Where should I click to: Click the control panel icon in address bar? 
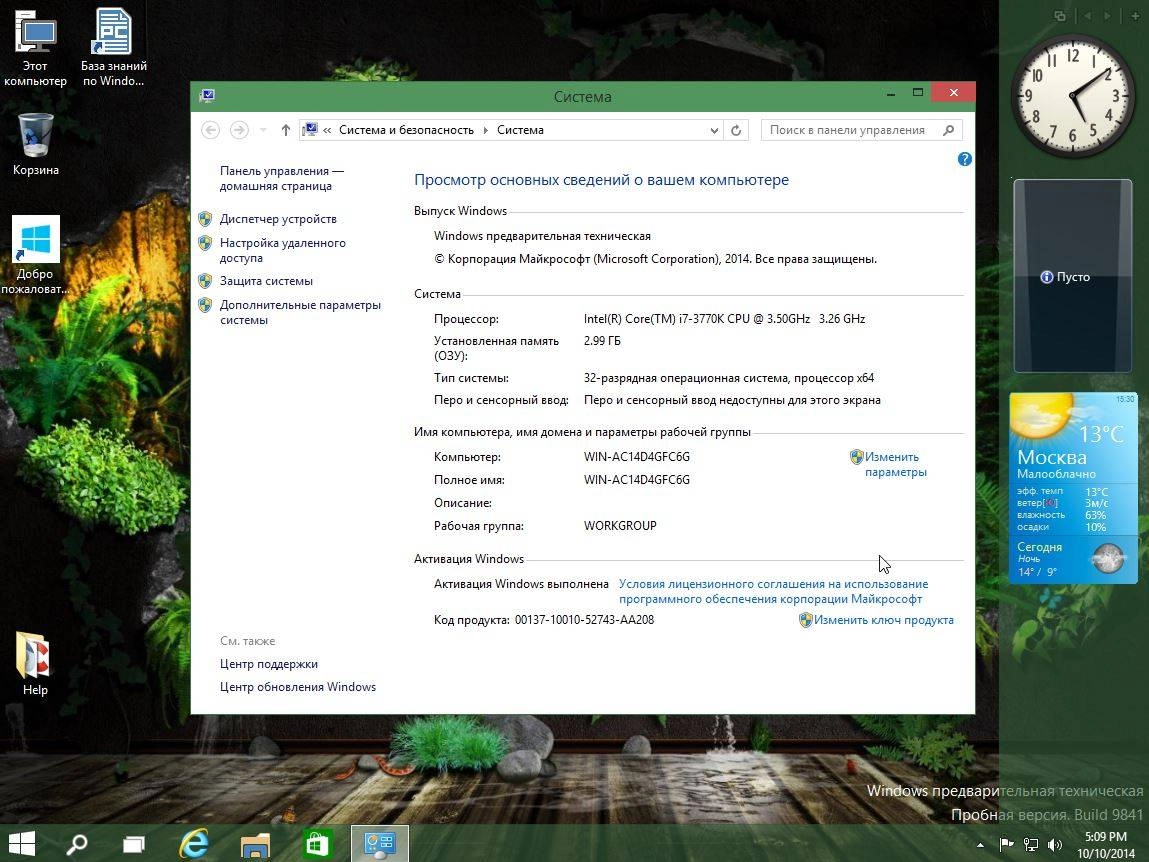310,130
